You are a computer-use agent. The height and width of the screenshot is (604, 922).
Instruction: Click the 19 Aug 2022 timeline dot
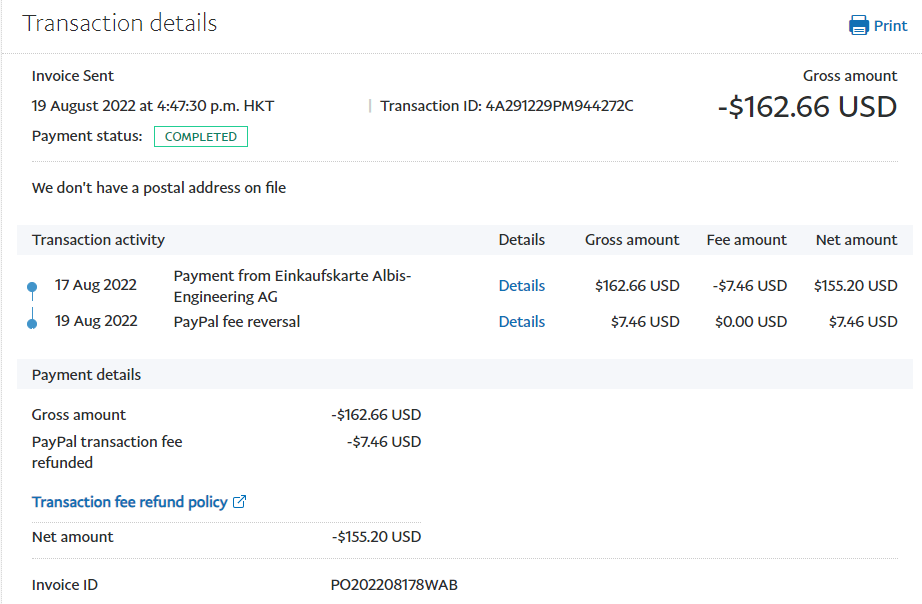click(32, 323)
